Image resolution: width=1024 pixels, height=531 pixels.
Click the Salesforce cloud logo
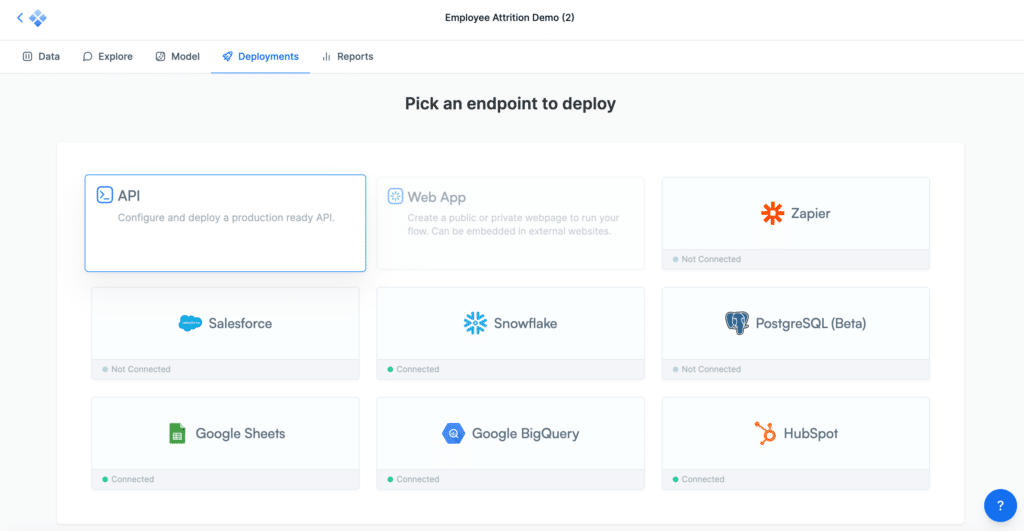190,323
